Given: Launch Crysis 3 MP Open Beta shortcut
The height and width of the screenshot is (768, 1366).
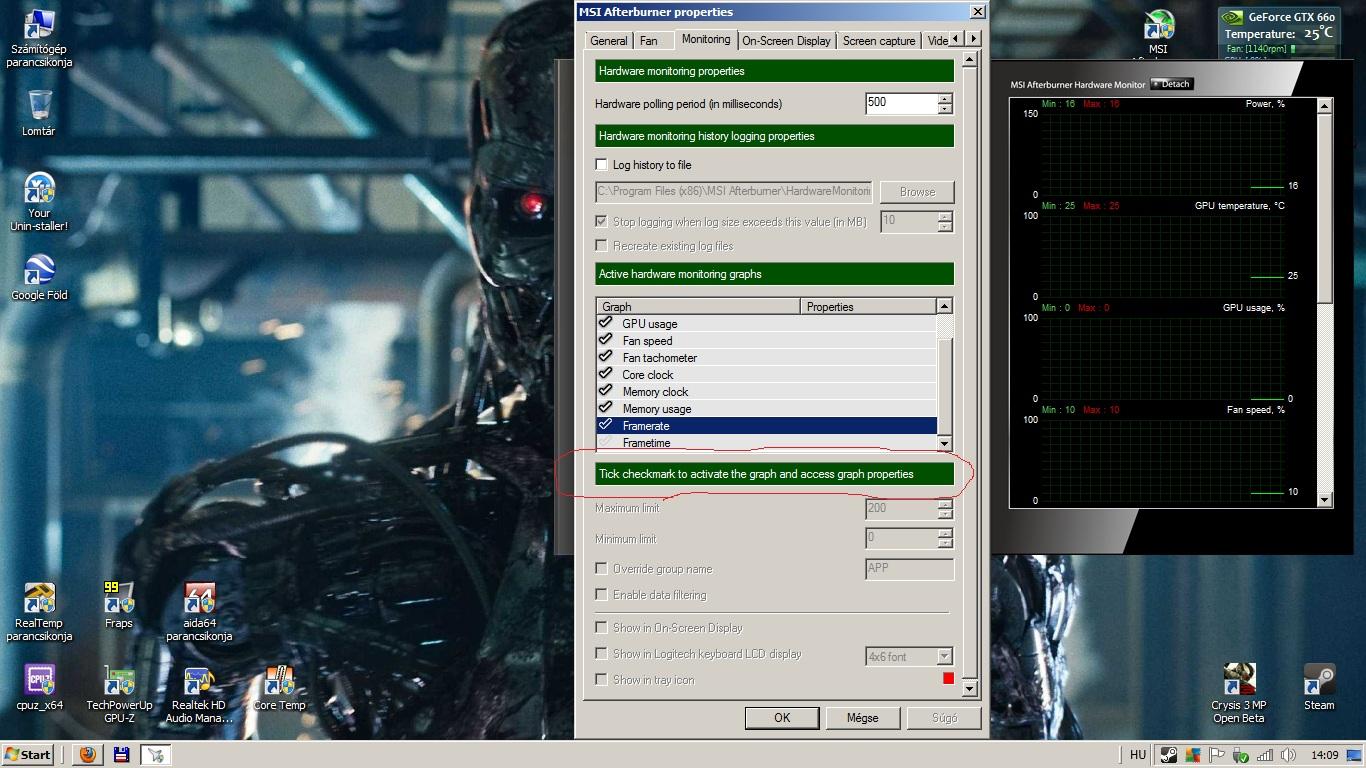Looking at the screenshot, I should click(x=1239, y=693).
